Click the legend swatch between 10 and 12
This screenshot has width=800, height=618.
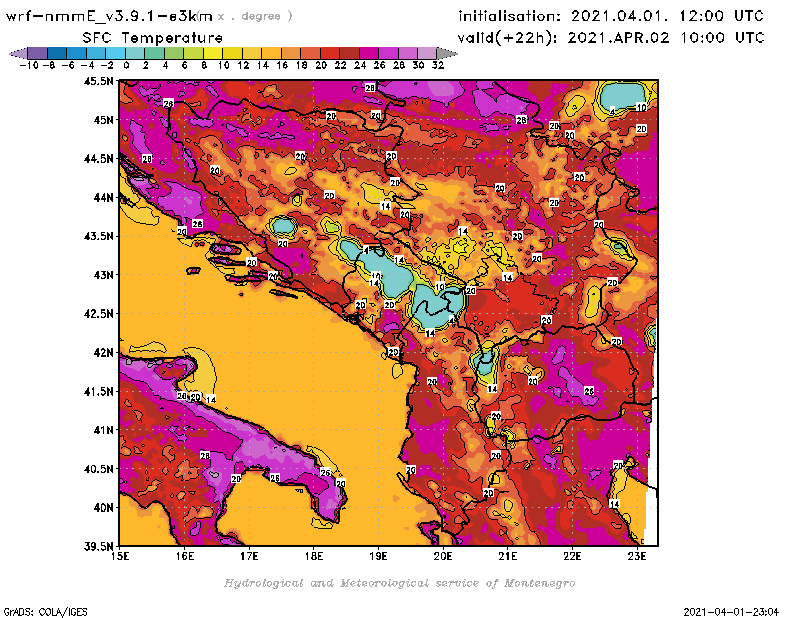pyautogui.click(x=232, y=53)
